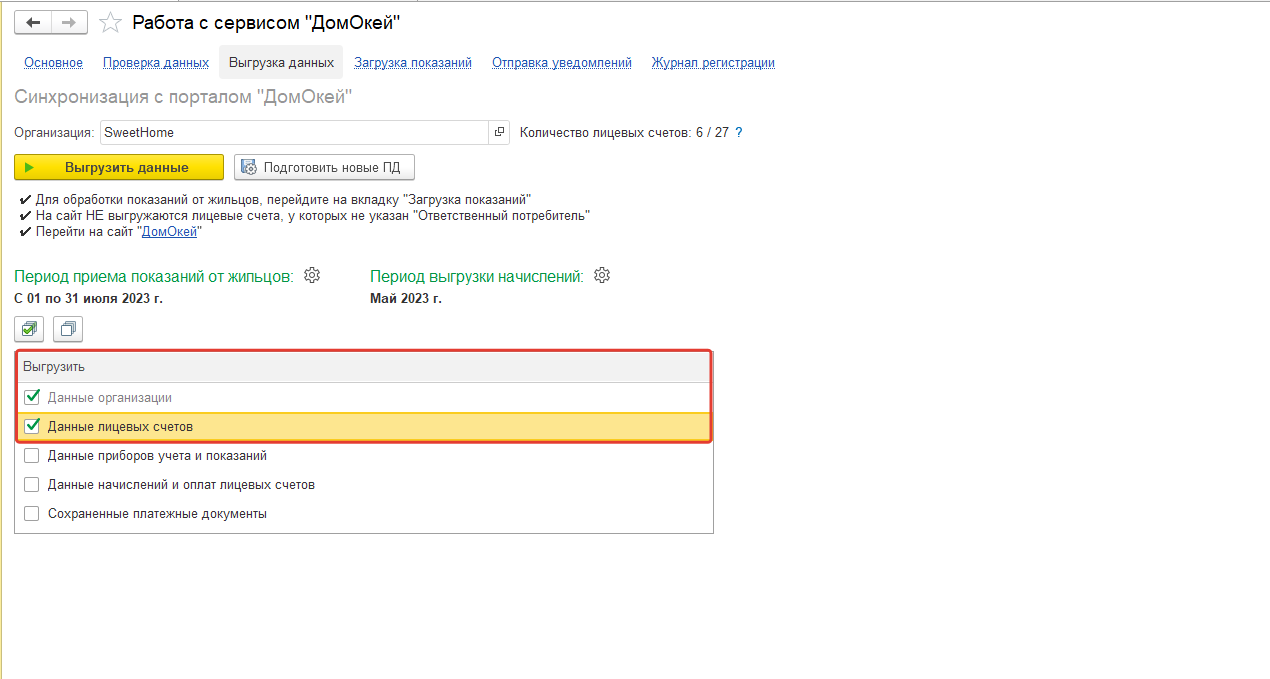Toggle Данные организации checkbox

point(32,397)
